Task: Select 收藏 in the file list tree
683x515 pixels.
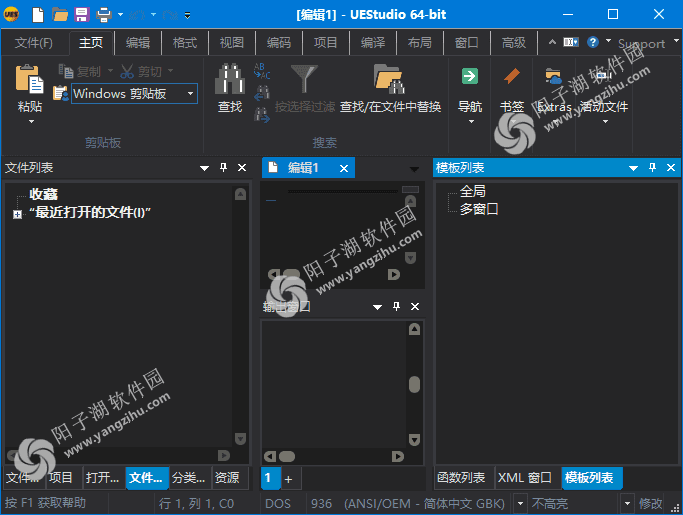Action: (44, 194)
